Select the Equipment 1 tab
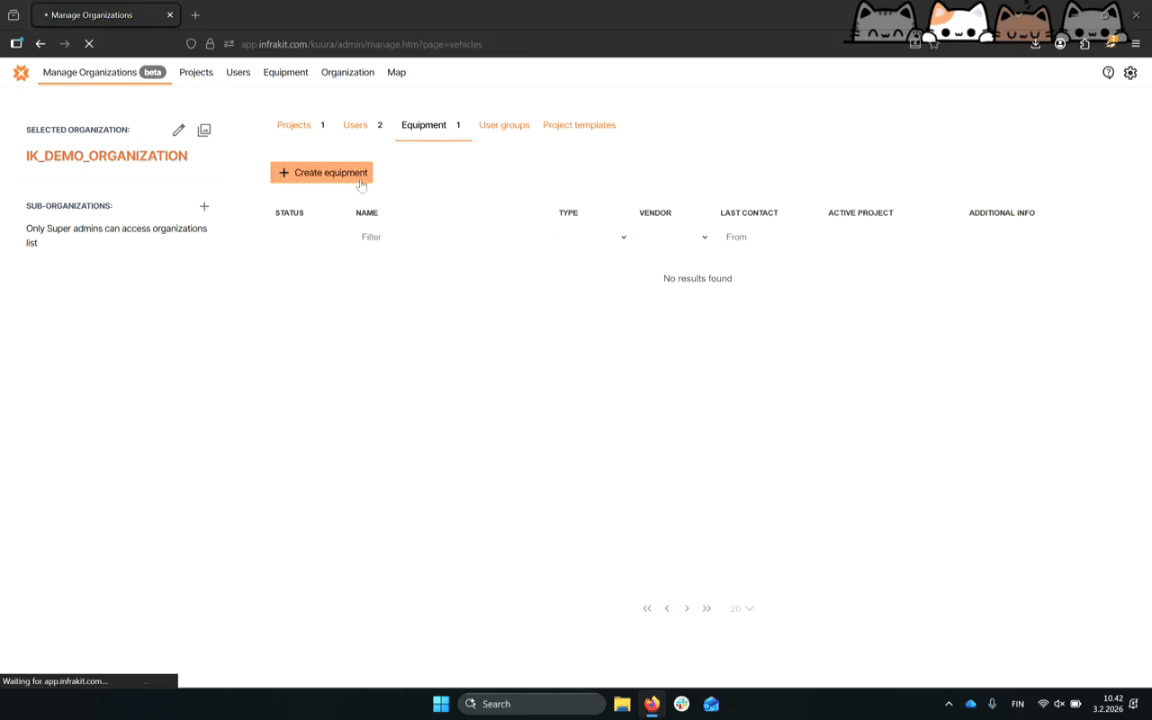 [x=431, y=125]
